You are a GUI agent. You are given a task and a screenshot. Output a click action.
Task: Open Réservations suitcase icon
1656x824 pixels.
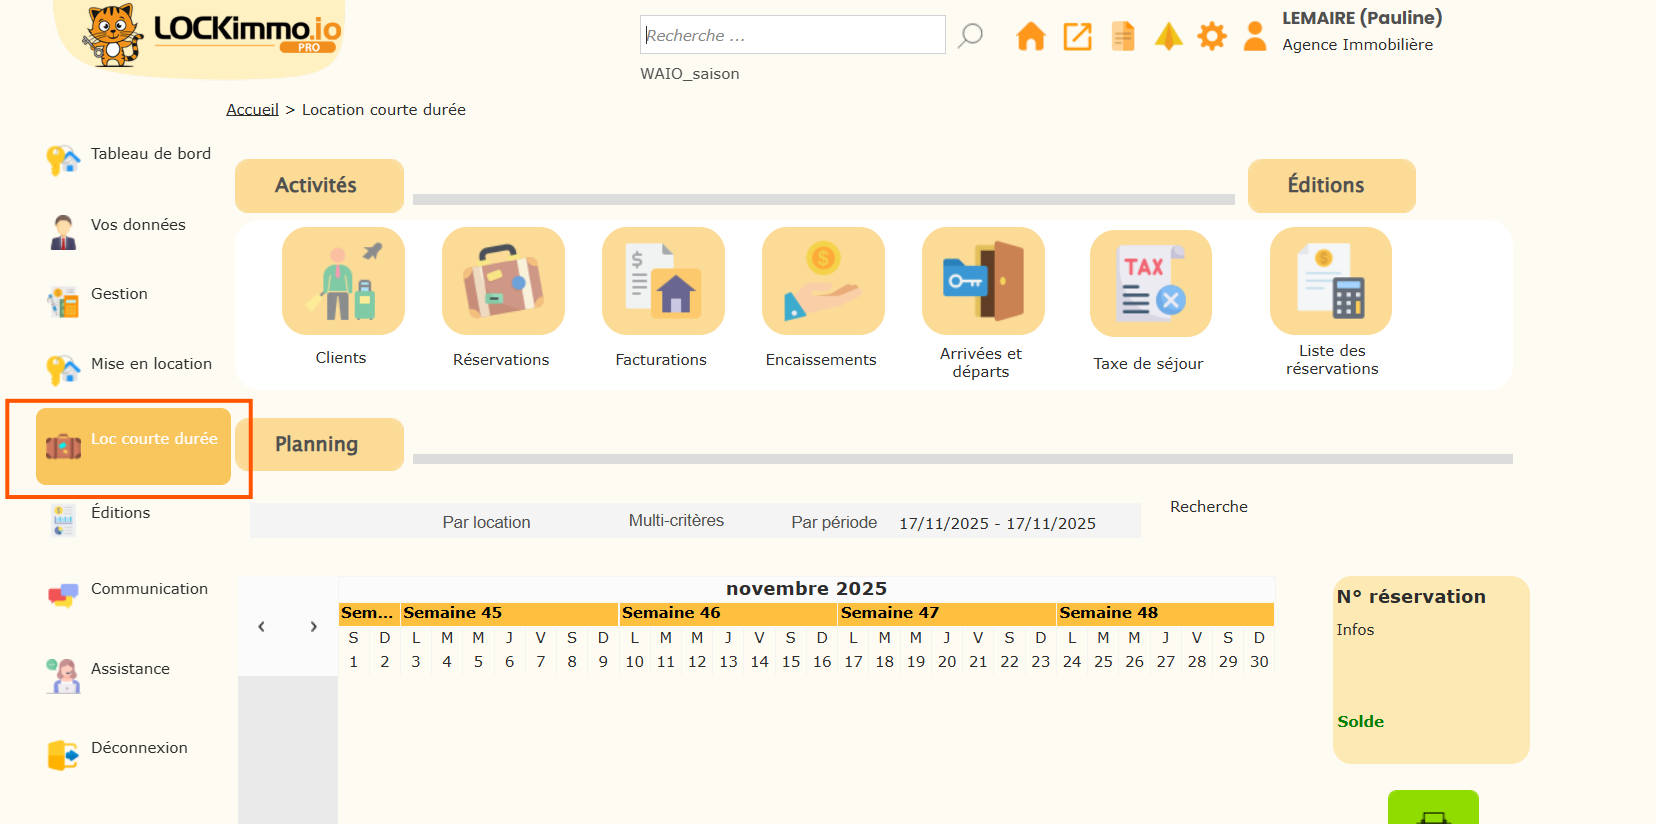(503, 281)
